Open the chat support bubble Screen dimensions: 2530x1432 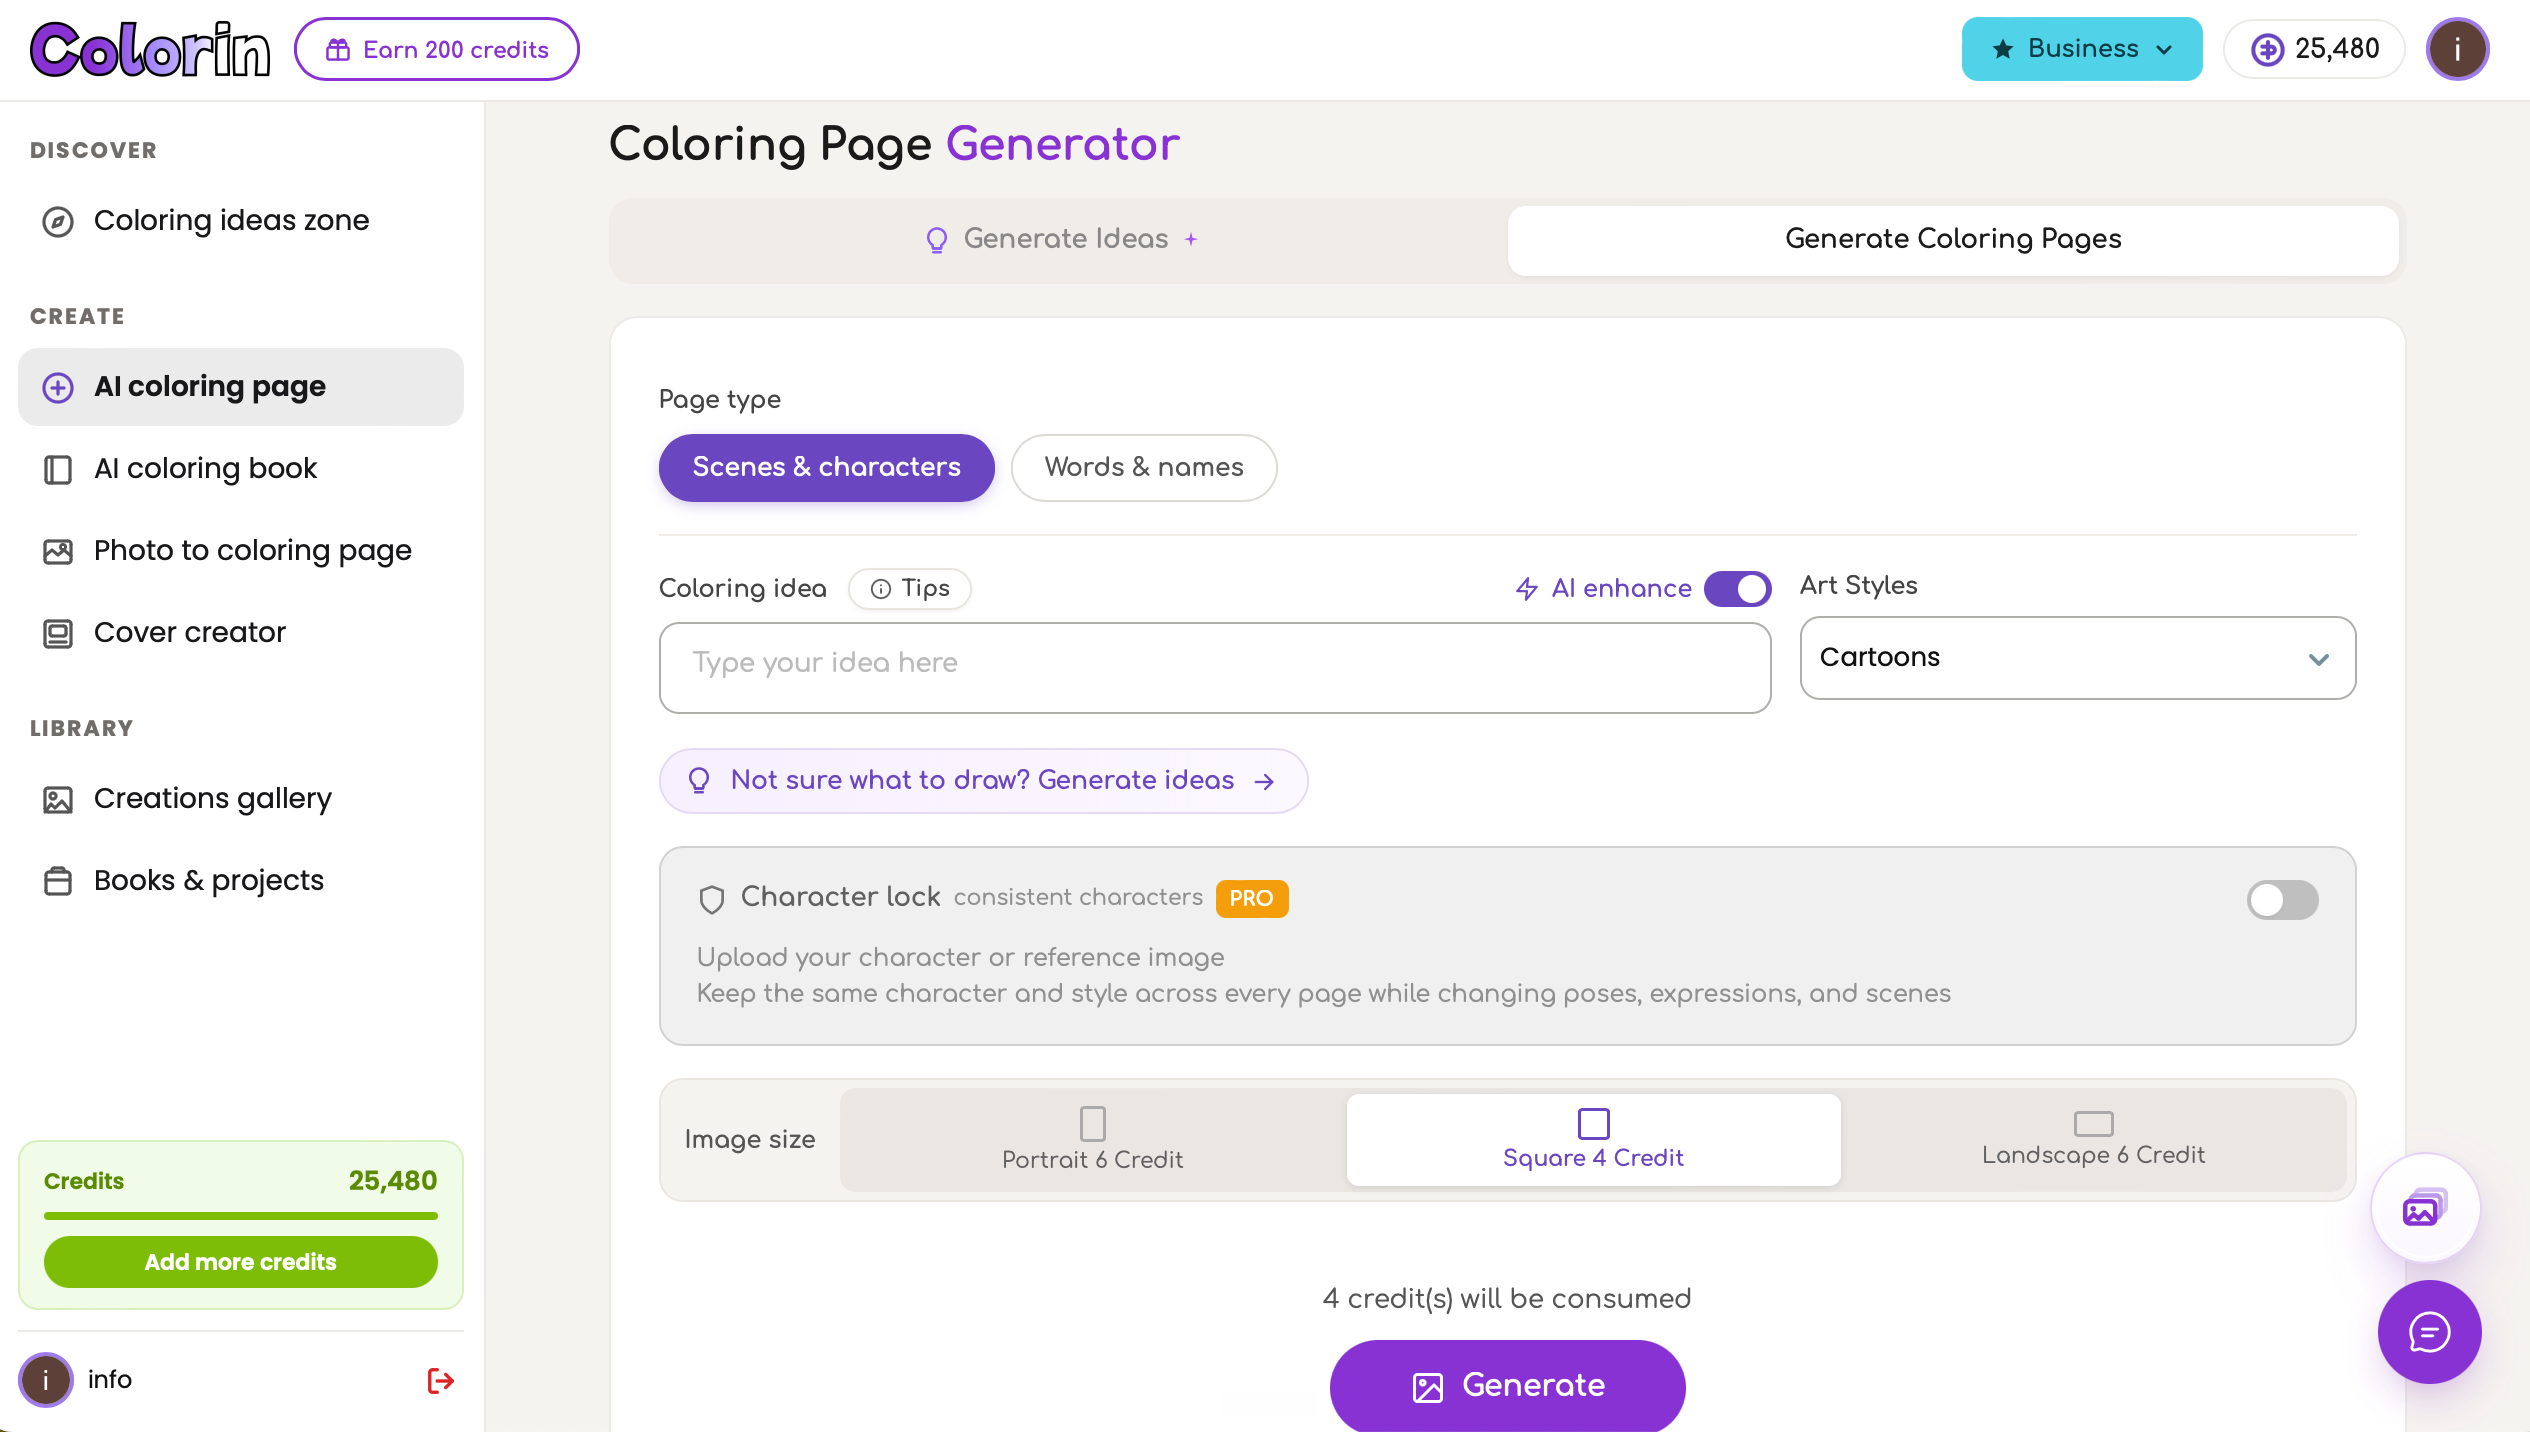tap(2429, 1332)
